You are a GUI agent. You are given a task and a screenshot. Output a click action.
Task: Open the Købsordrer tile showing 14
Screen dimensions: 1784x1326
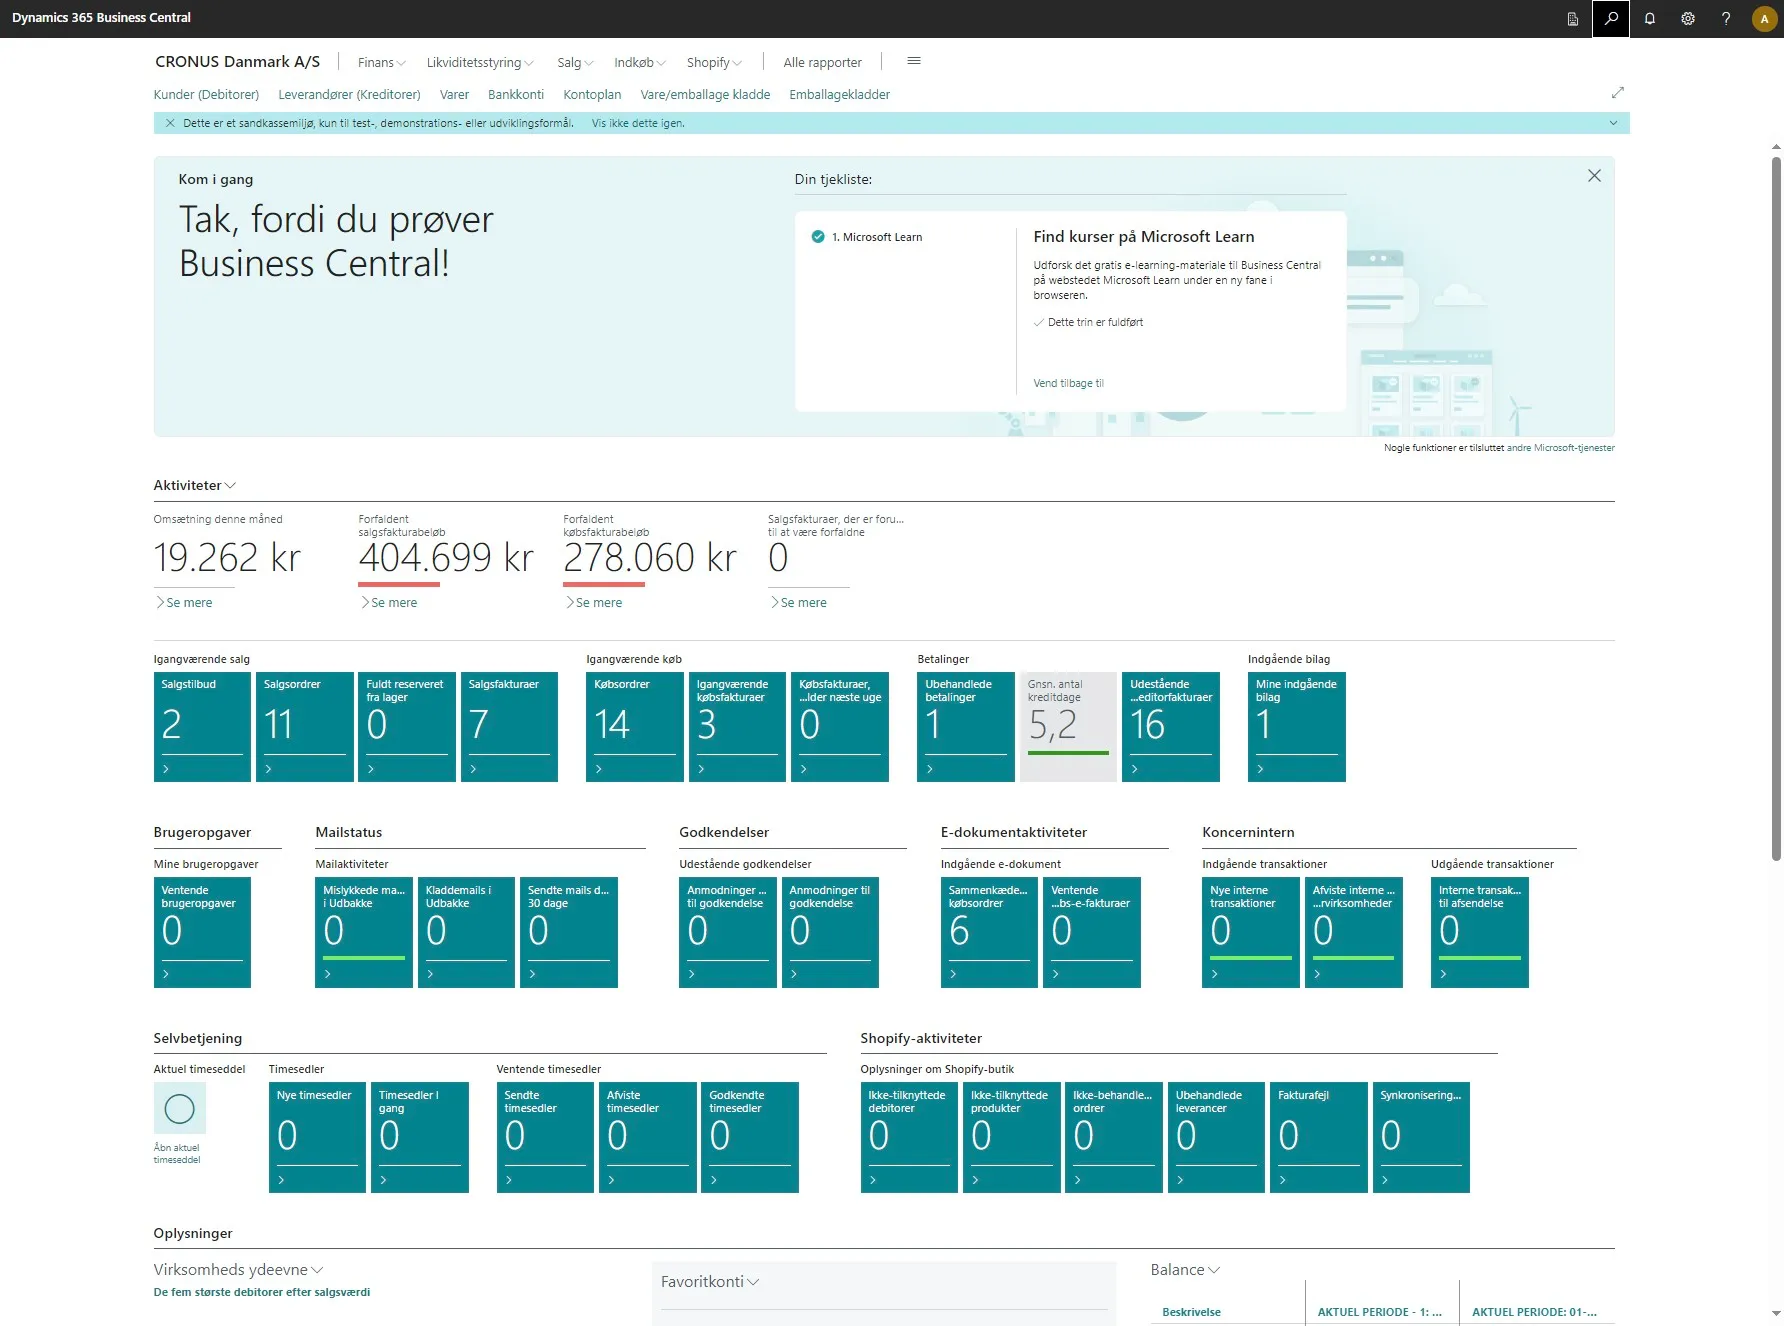(634, 726)
